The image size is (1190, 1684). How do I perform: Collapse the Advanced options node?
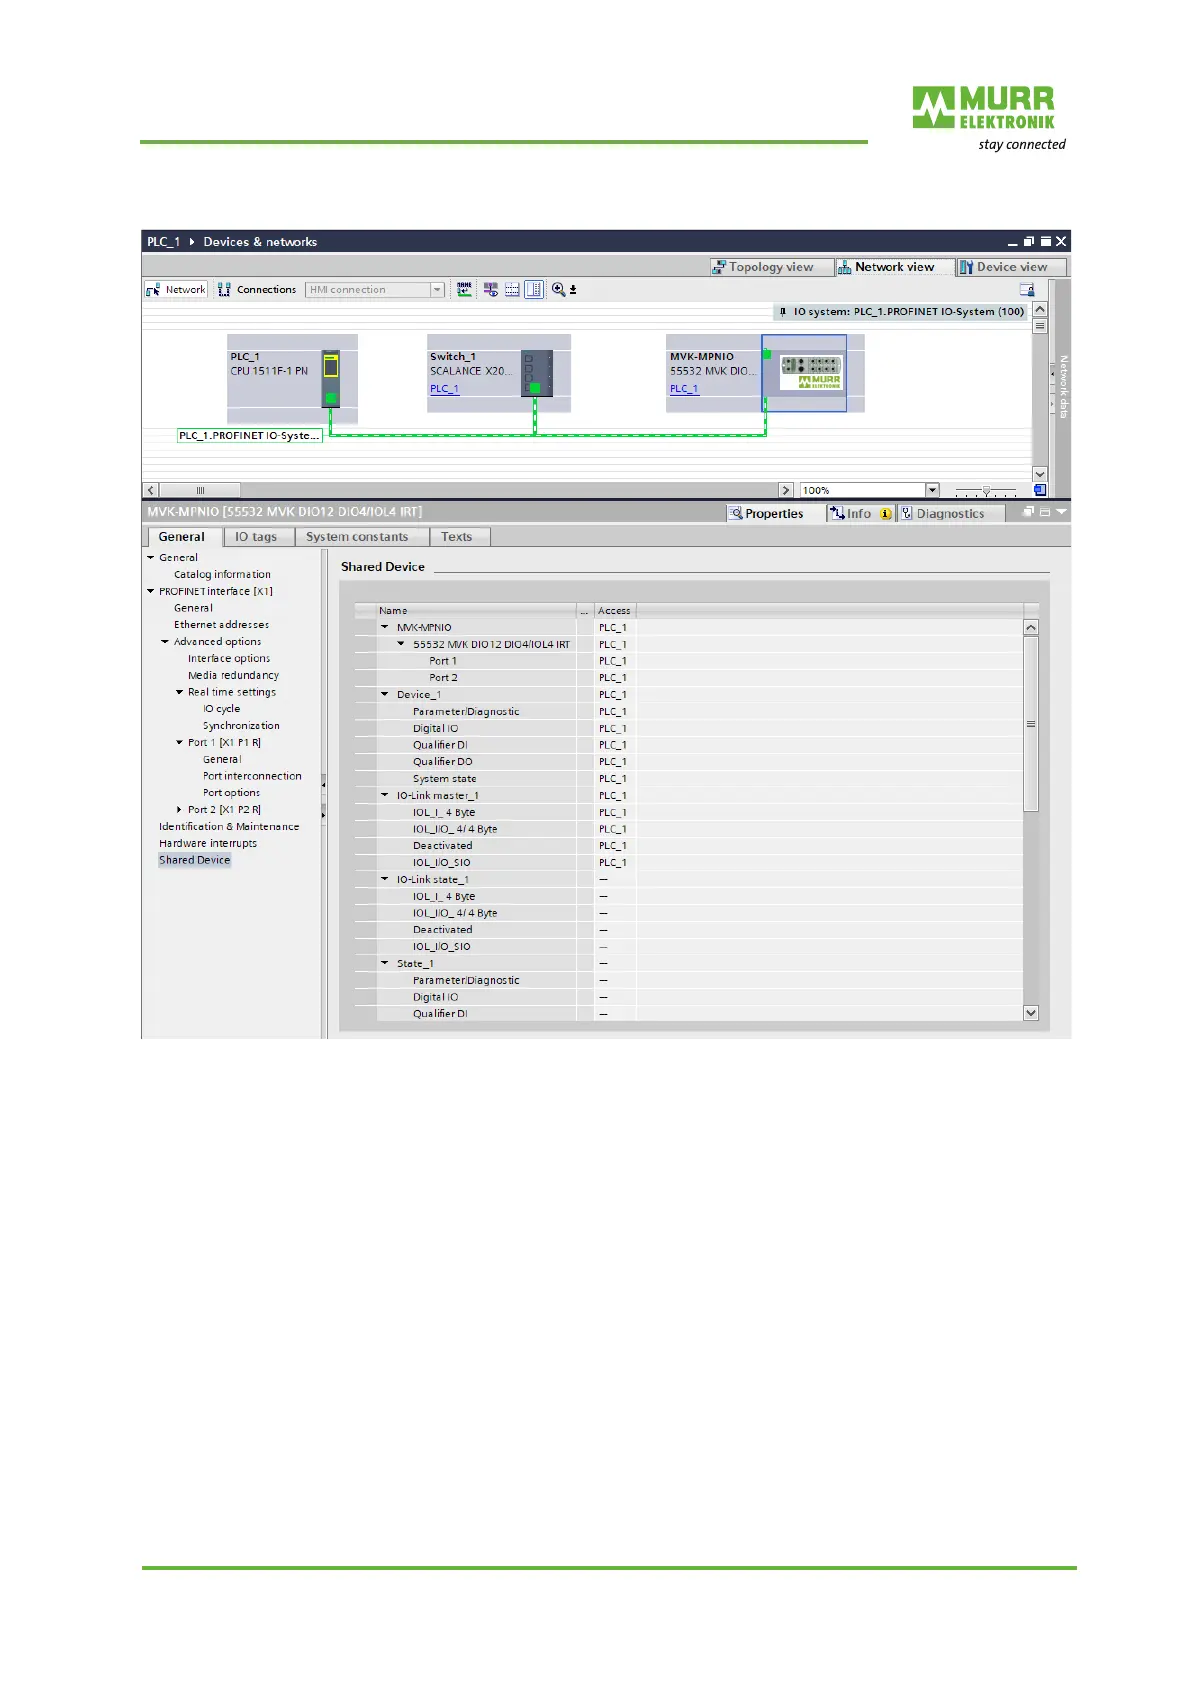(x=165, y=642)
